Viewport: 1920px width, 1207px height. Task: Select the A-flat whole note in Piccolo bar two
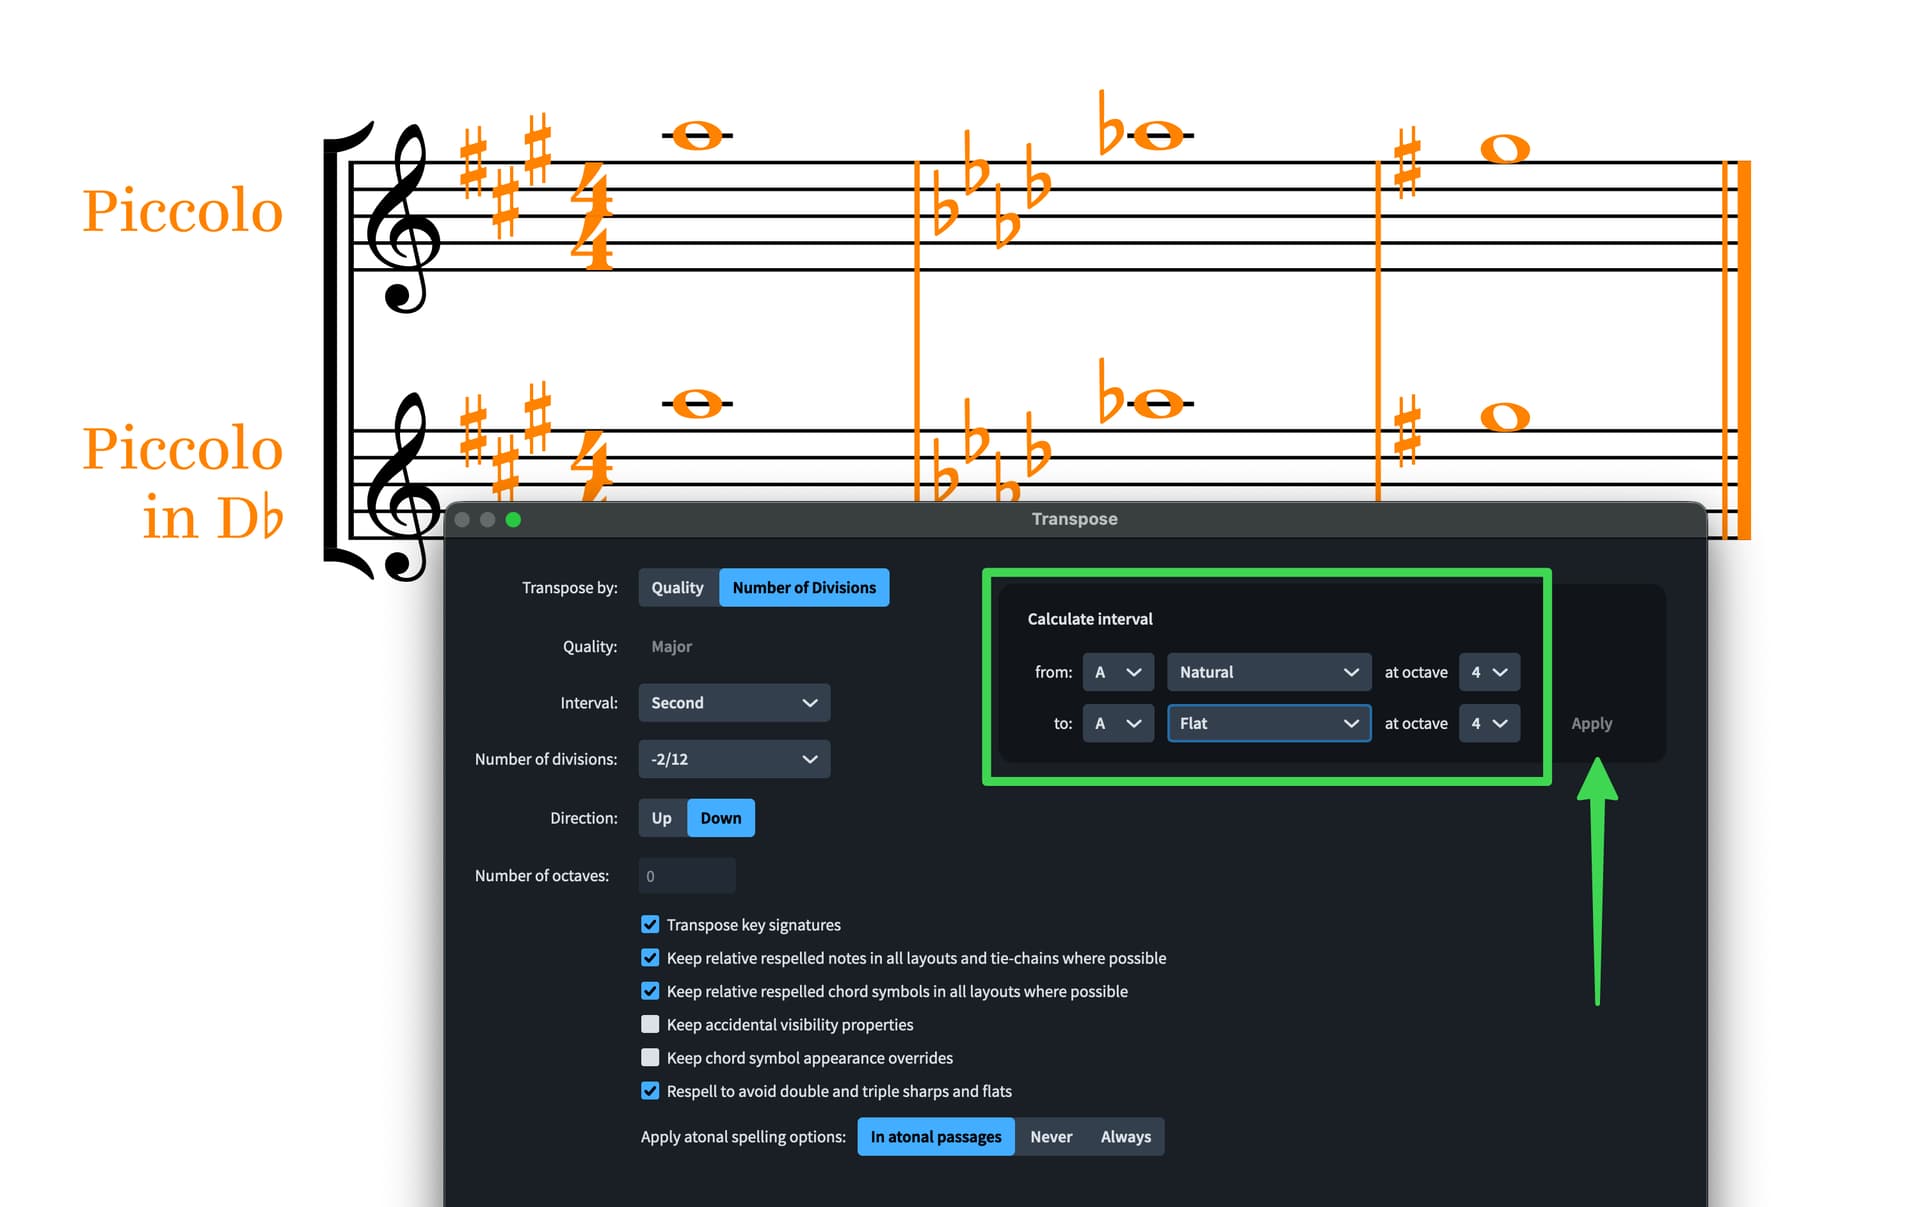pyautogui.click(x=1158, y=135)
